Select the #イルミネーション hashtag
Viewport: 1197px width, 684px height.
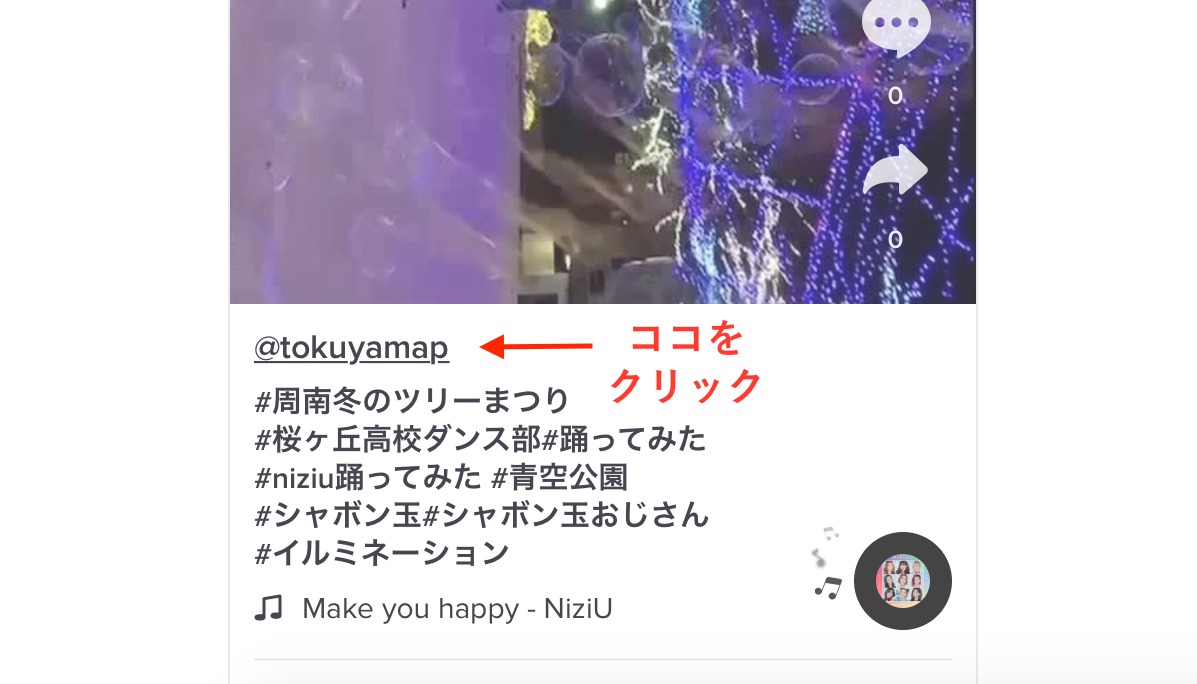tap(382, 553)
